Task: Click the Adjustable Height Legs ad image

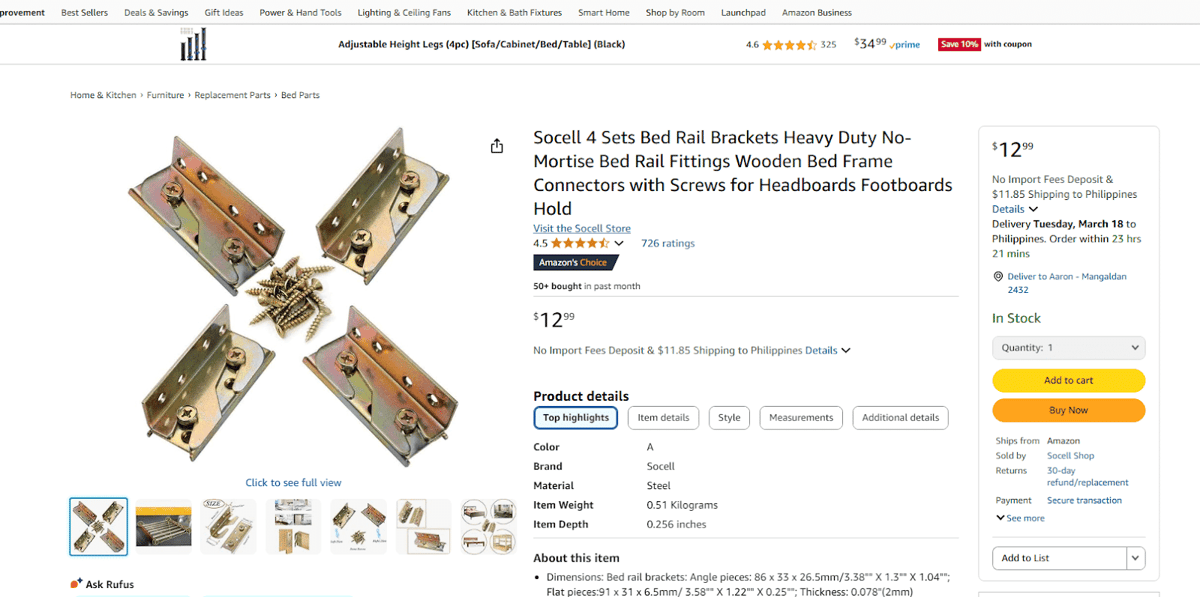Action: (193, 44)
